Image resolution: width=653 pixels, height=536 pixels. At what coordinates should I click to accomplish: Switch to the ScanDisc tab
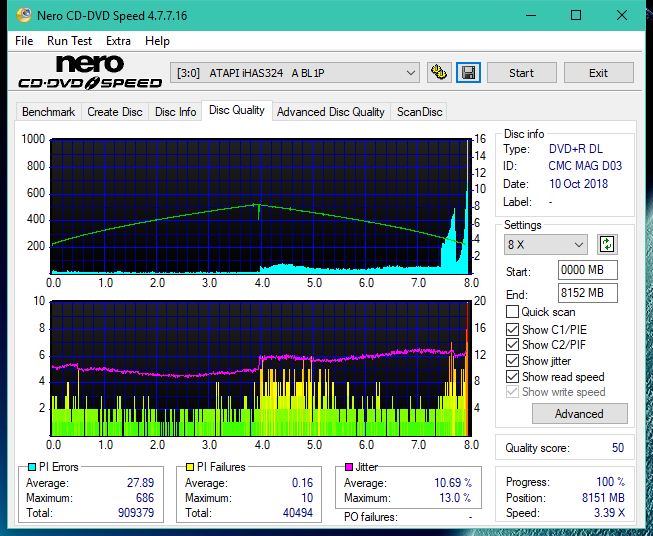(x=419, y=112)
